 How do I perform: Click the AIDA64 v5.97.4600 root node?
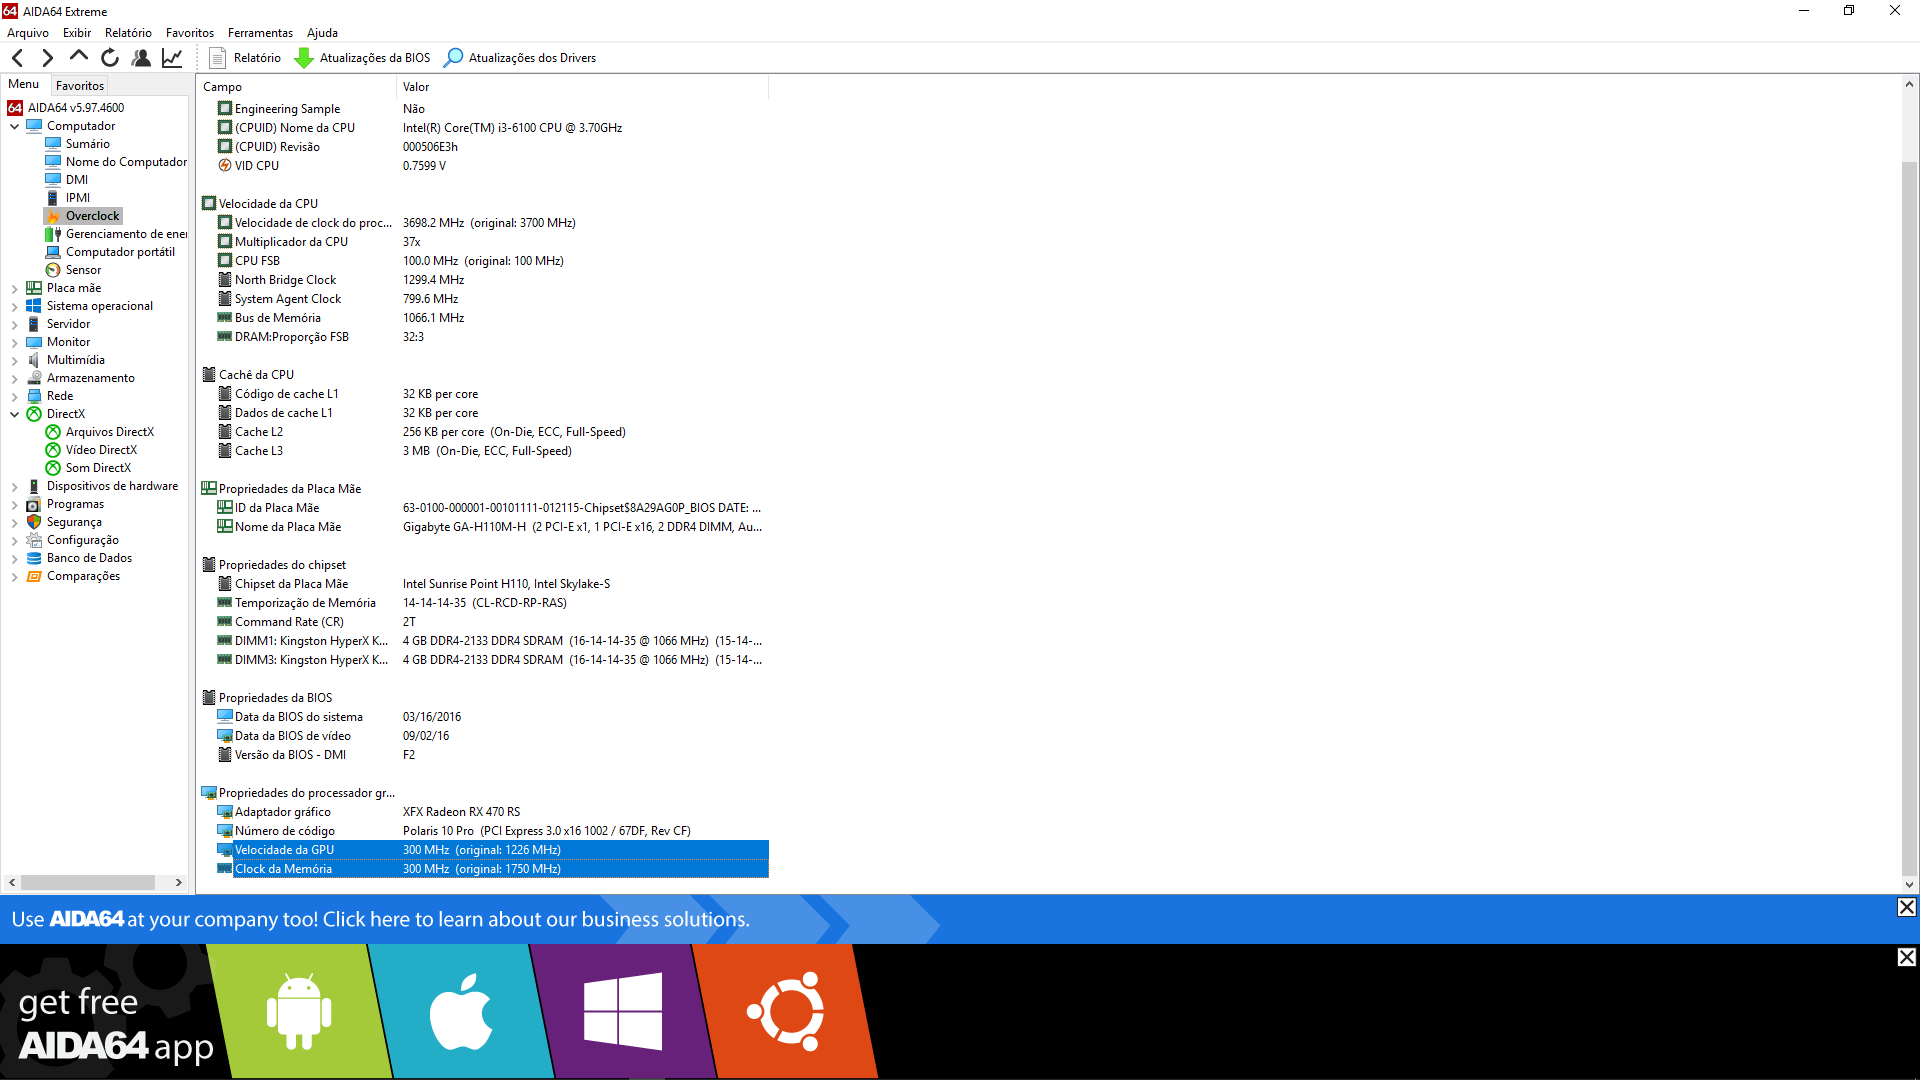pyautogui.click(x=76, y=108)
